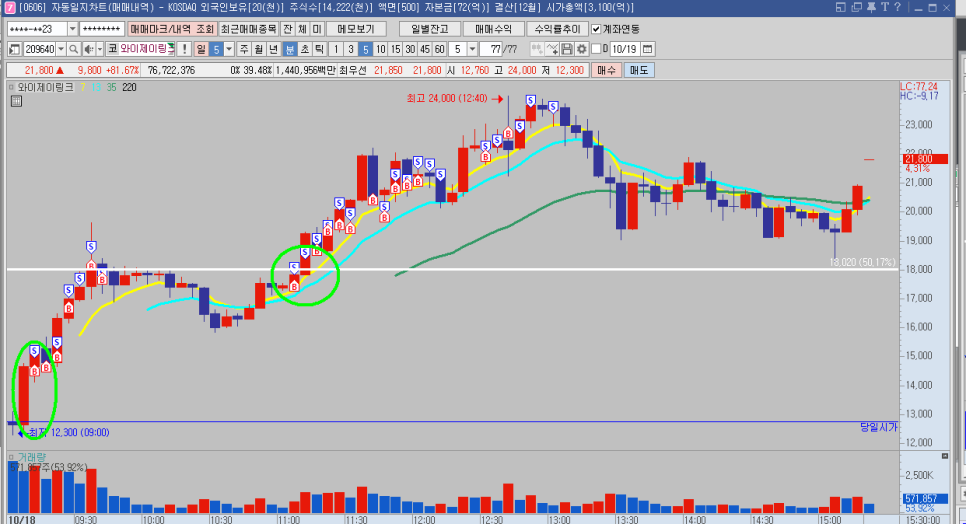
Task: Select the 틱 tick chart toggle
Action: coord(319,49)
